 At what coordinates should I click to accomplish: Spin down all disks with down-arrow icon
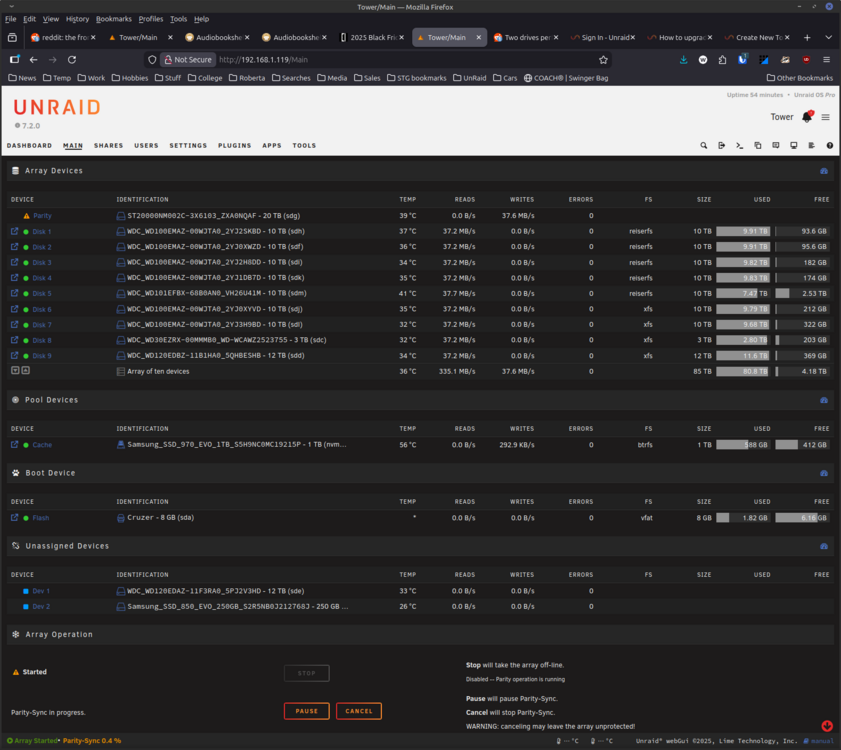coord(15,370)
